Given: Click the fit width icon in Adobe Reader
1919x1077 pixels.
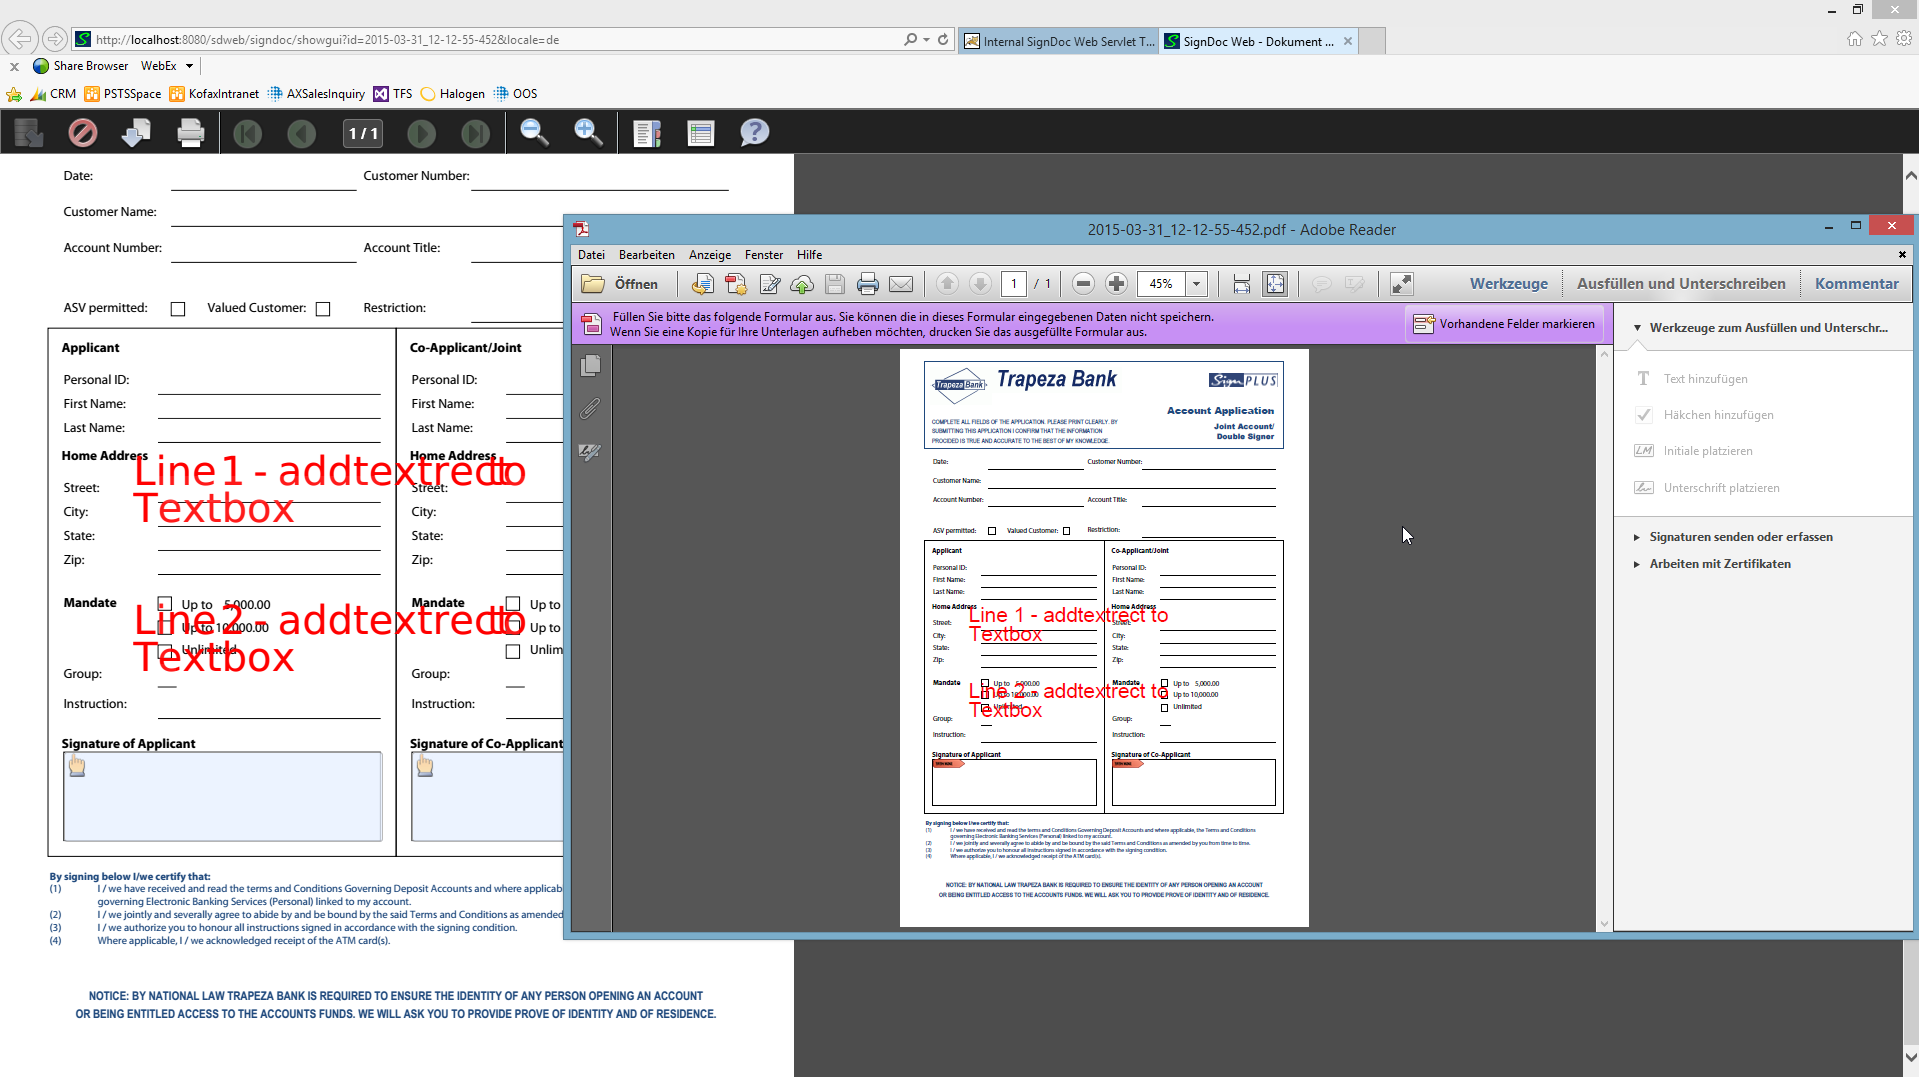Looking at the screenshot, I should 1242,284.
